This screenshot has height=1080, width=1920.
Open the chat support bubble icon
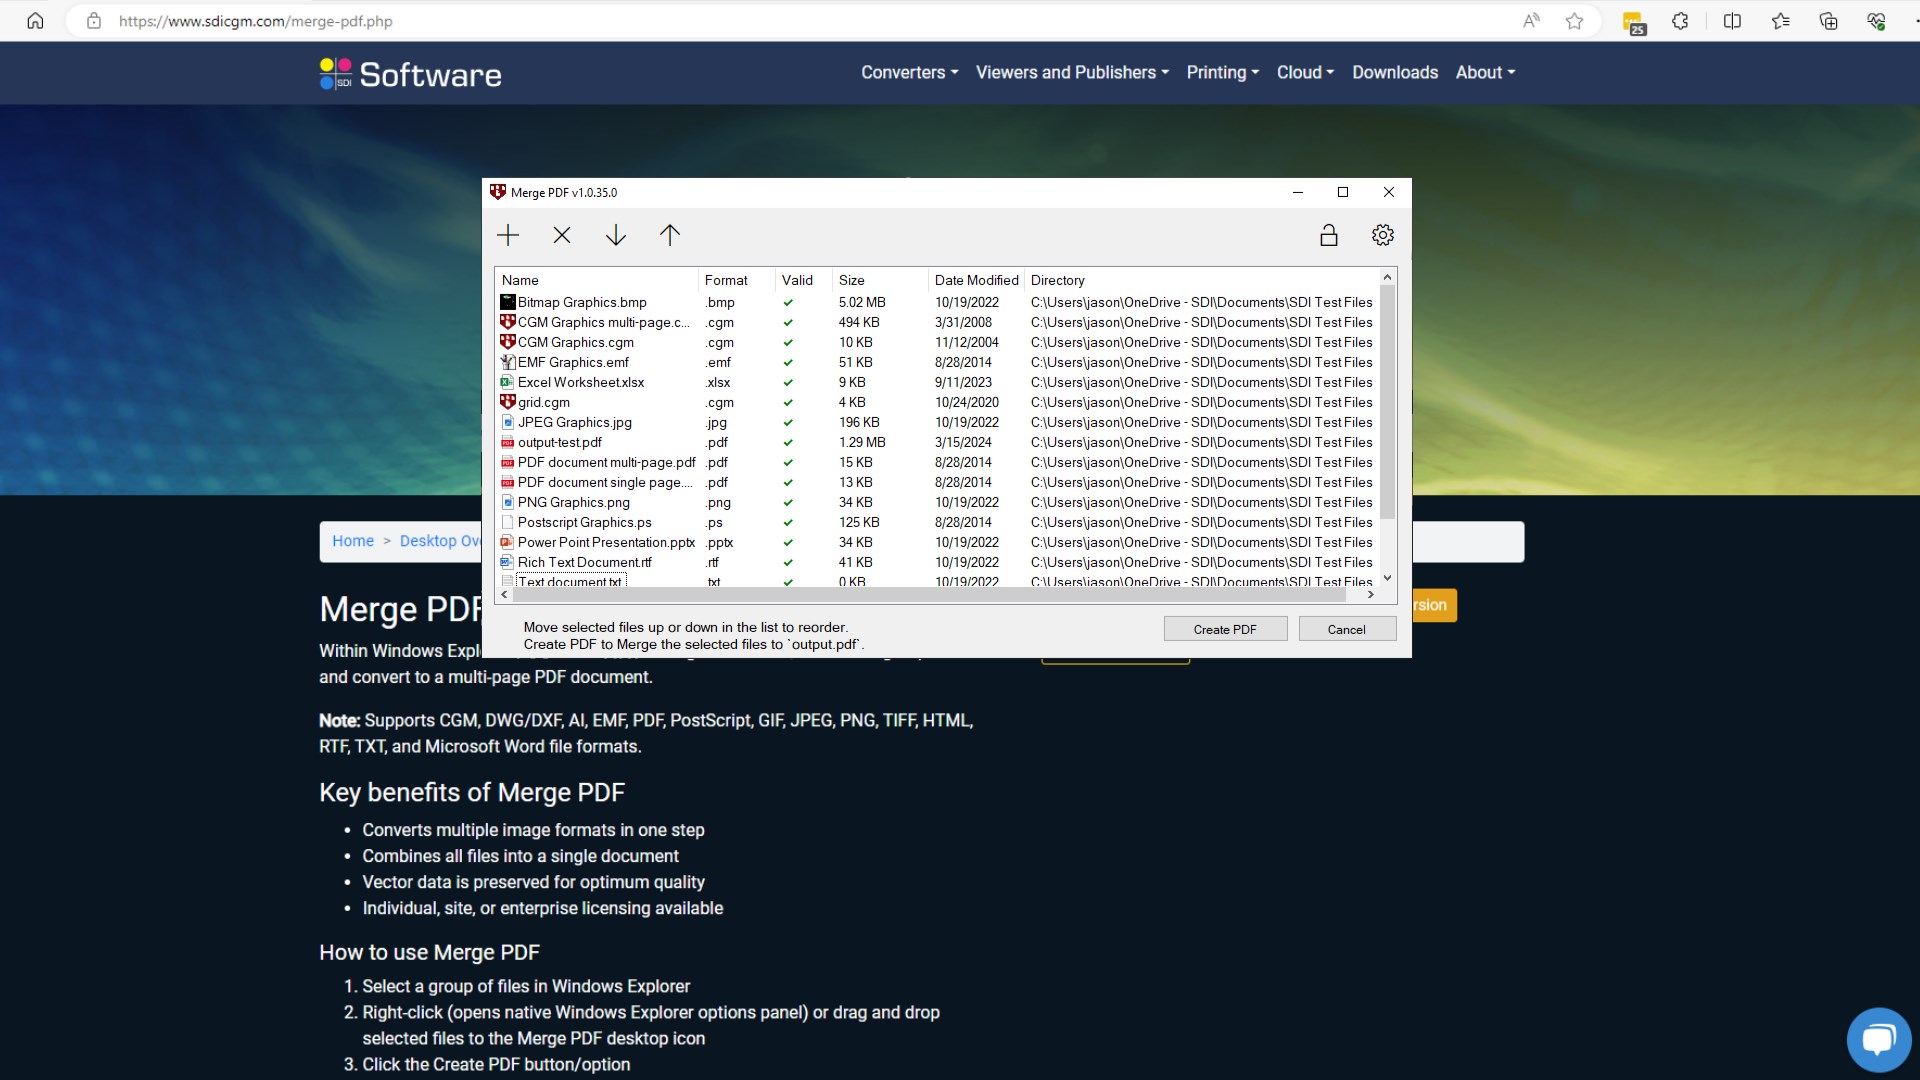click(1878, 1040)
